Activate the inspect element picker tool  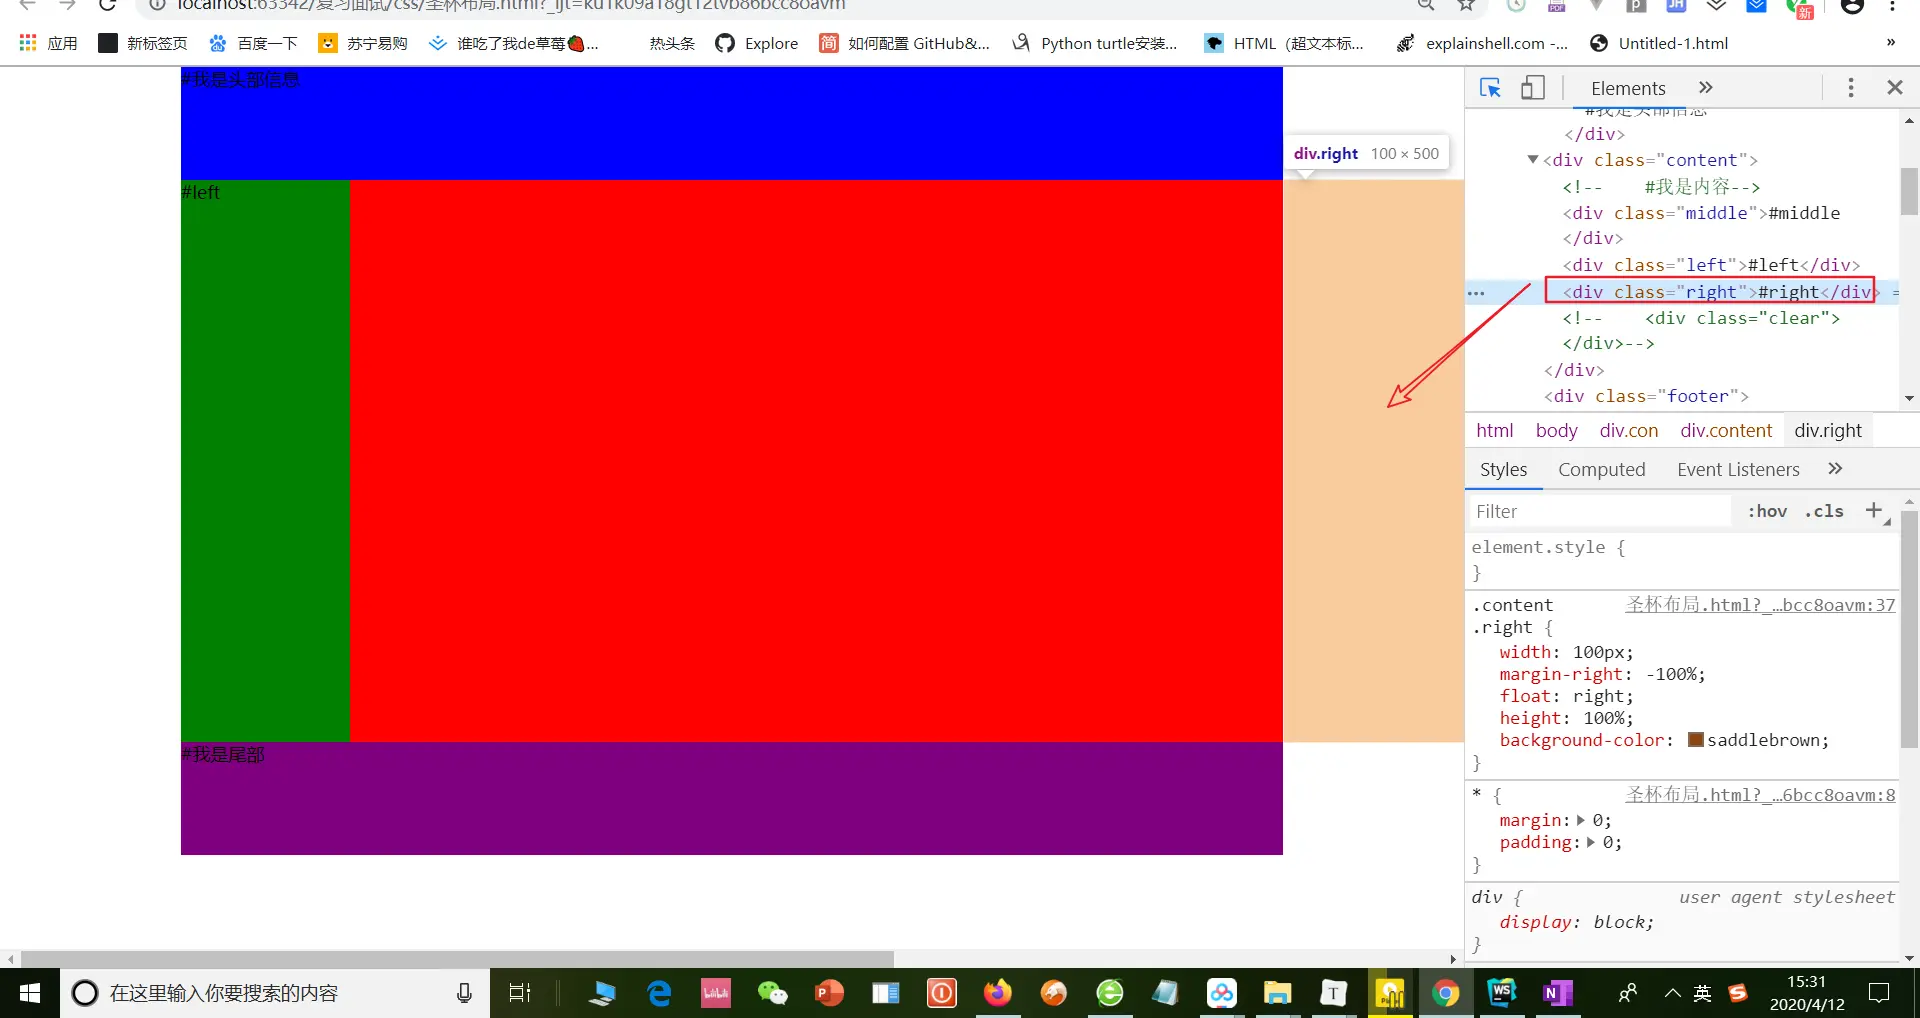(1490, 88)
